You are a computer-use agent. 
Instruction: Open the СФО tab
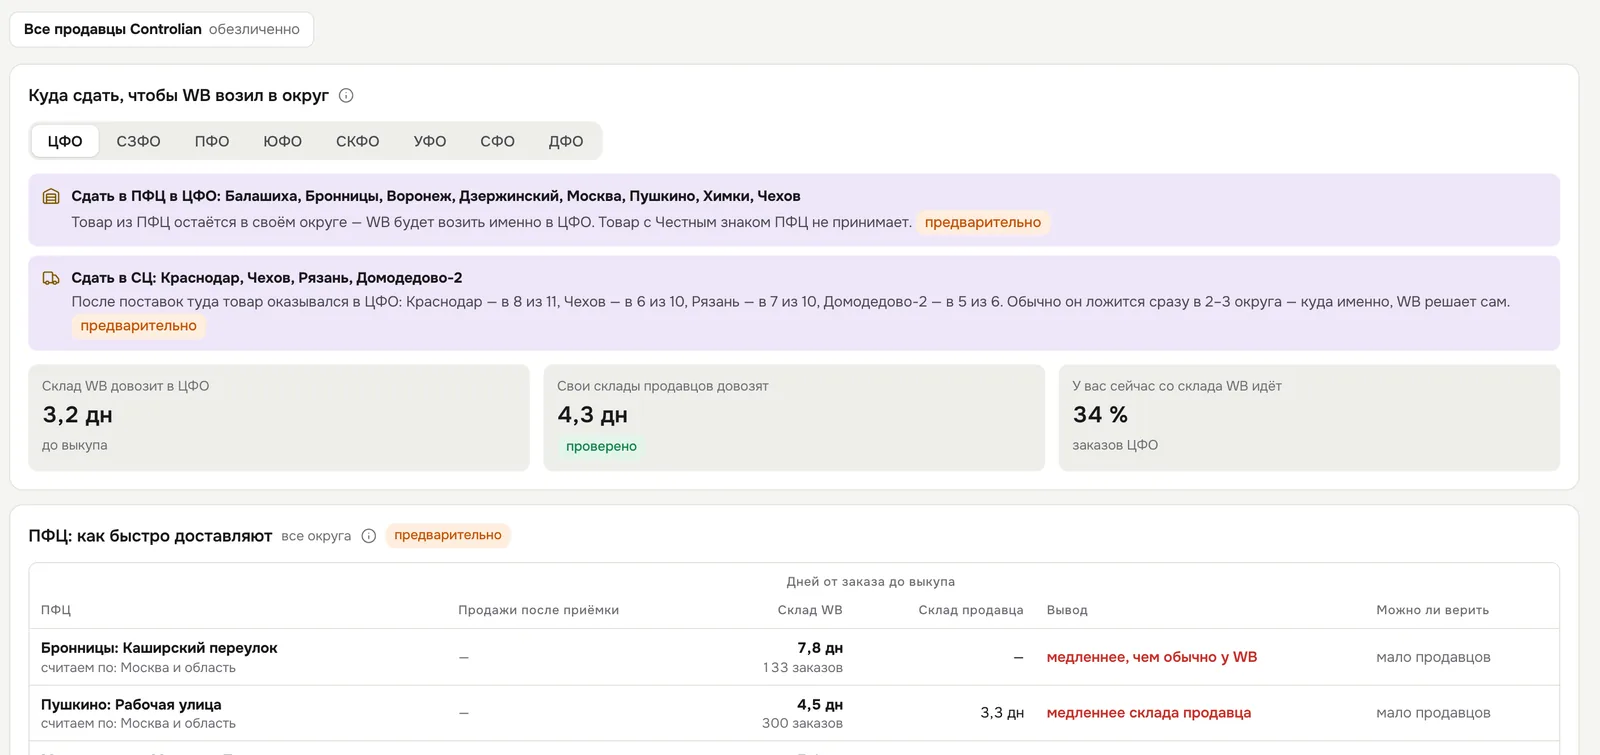497,141
